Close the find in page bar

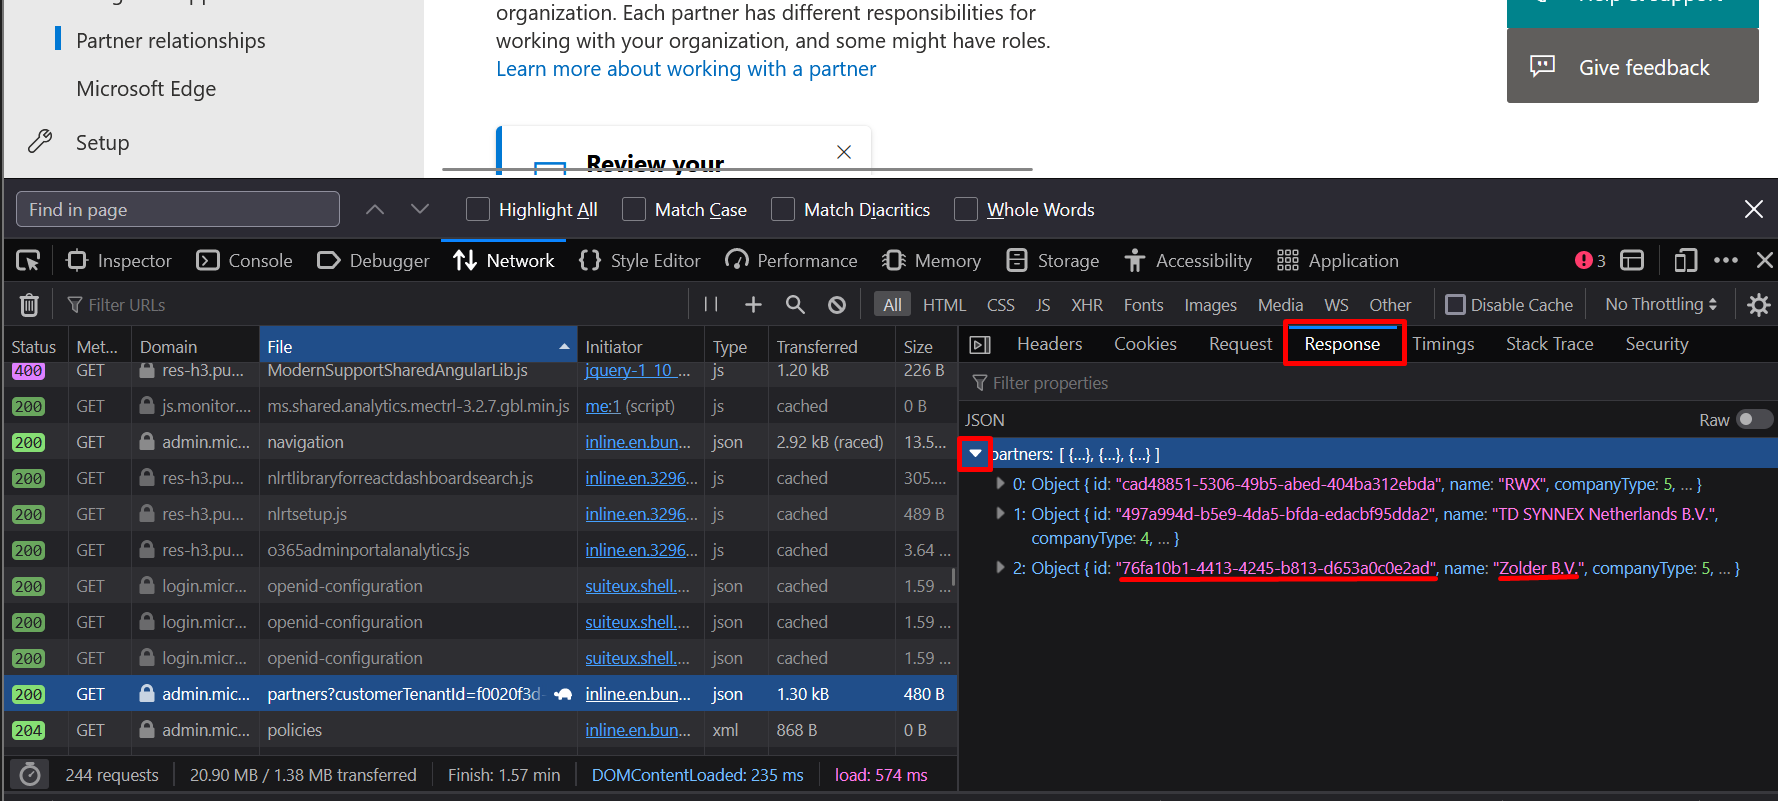pos(1754,209)
